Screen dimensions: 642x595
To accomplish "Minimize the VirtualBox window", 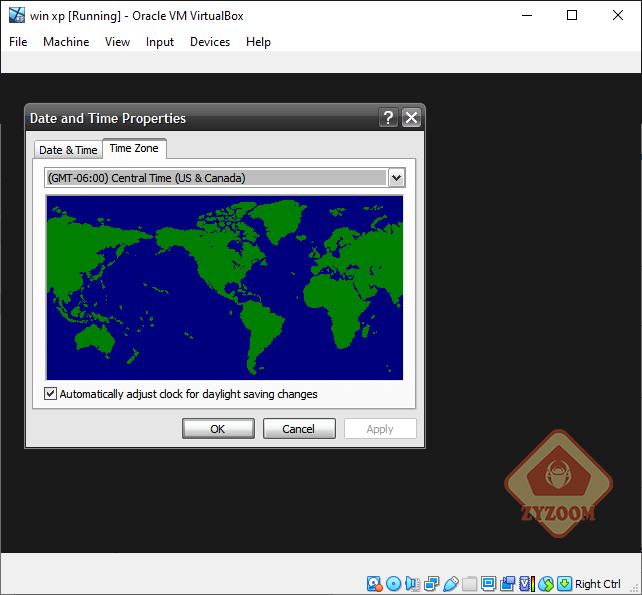I will 527,16.
